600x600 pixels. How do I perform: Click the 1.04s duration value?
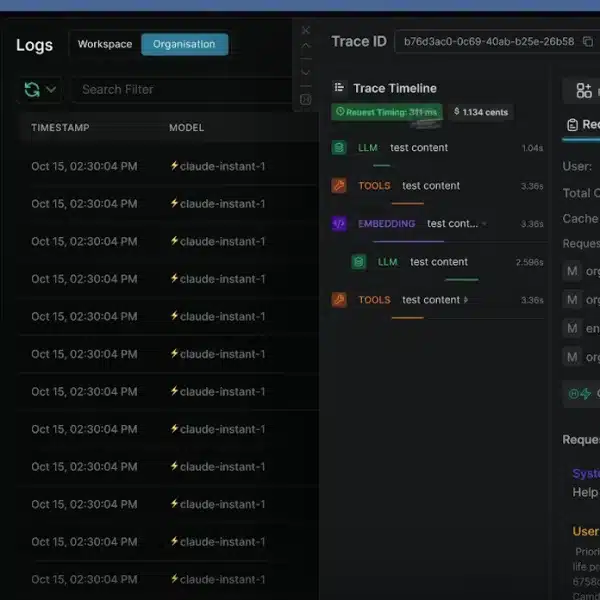[x=532, y=148]
